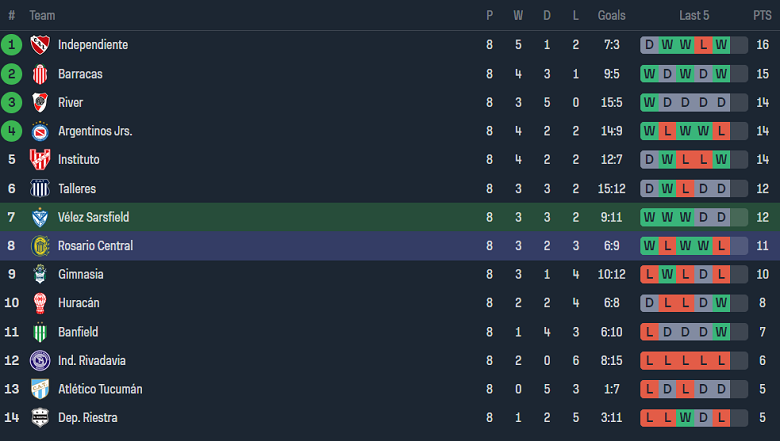Click Banfield's latest green W result
780x441 pixels.
pos(721,332)
